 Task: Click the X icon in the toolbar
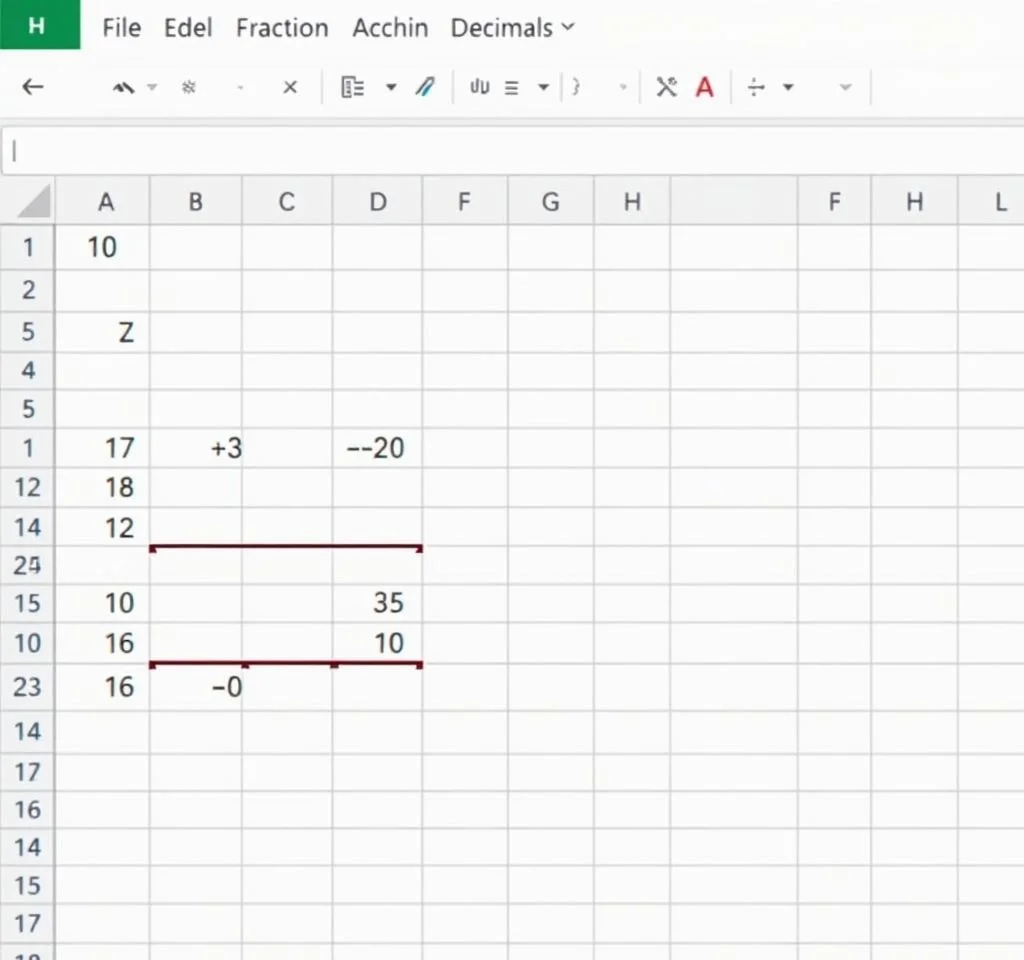(290, 87)
